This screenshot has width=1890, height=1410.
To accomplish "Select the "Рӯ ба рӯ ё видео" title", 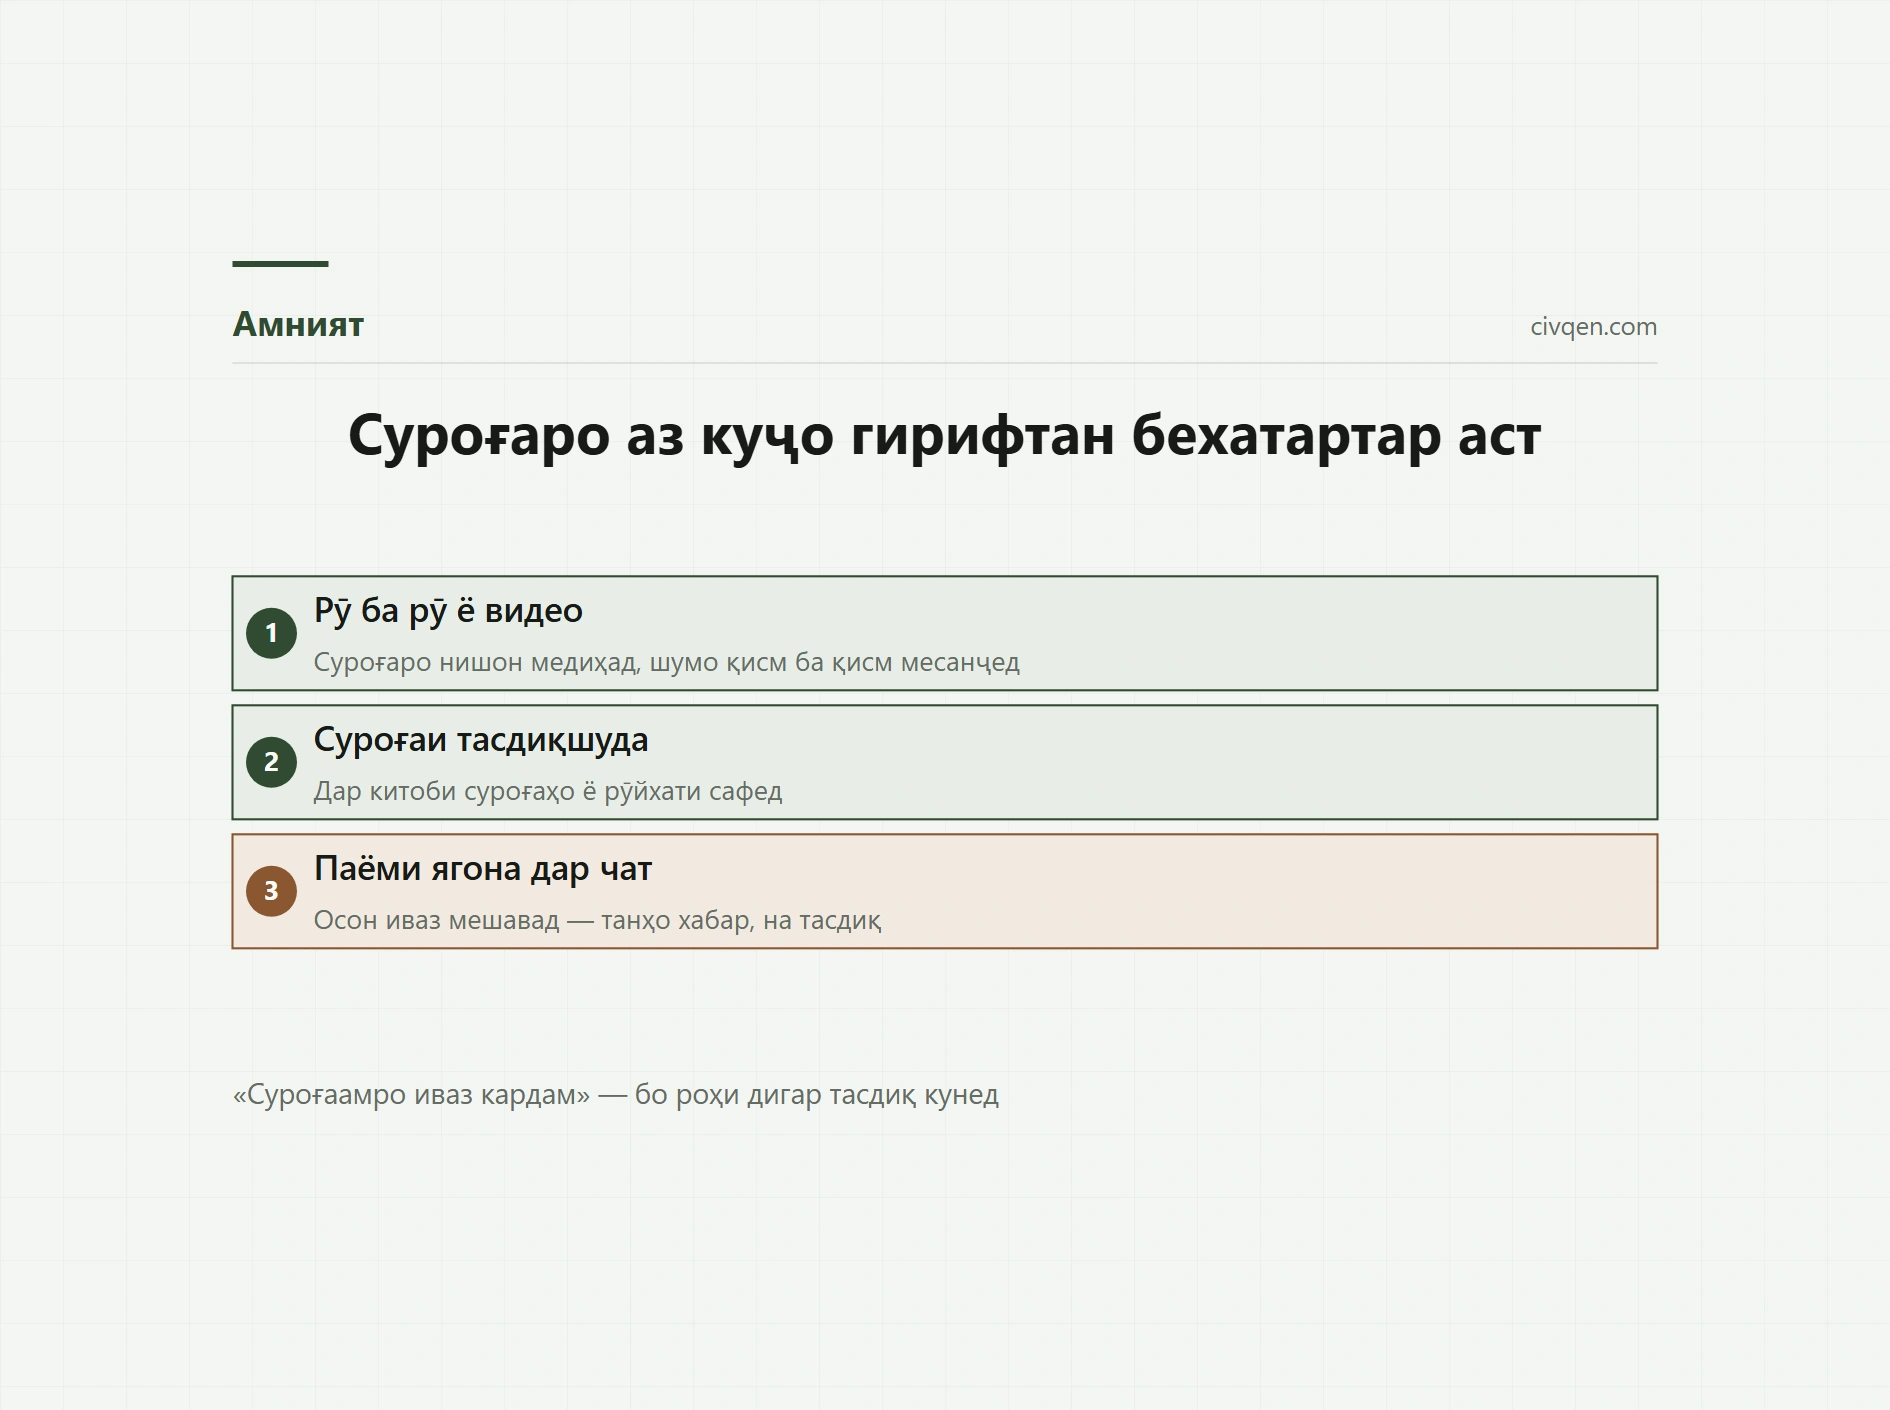I will [448, 610].
